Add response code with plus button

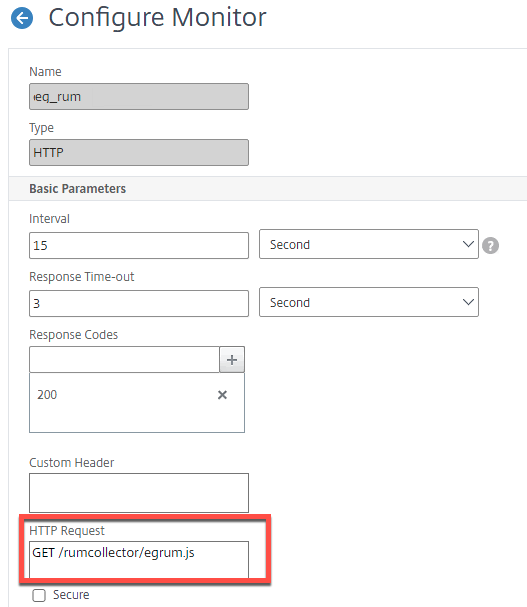[x=232, y=360]
